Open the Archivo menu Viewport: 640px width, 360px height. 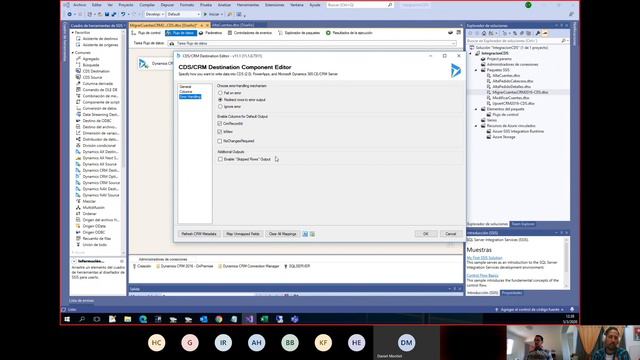pyautogui.click(x=79, y=5)
